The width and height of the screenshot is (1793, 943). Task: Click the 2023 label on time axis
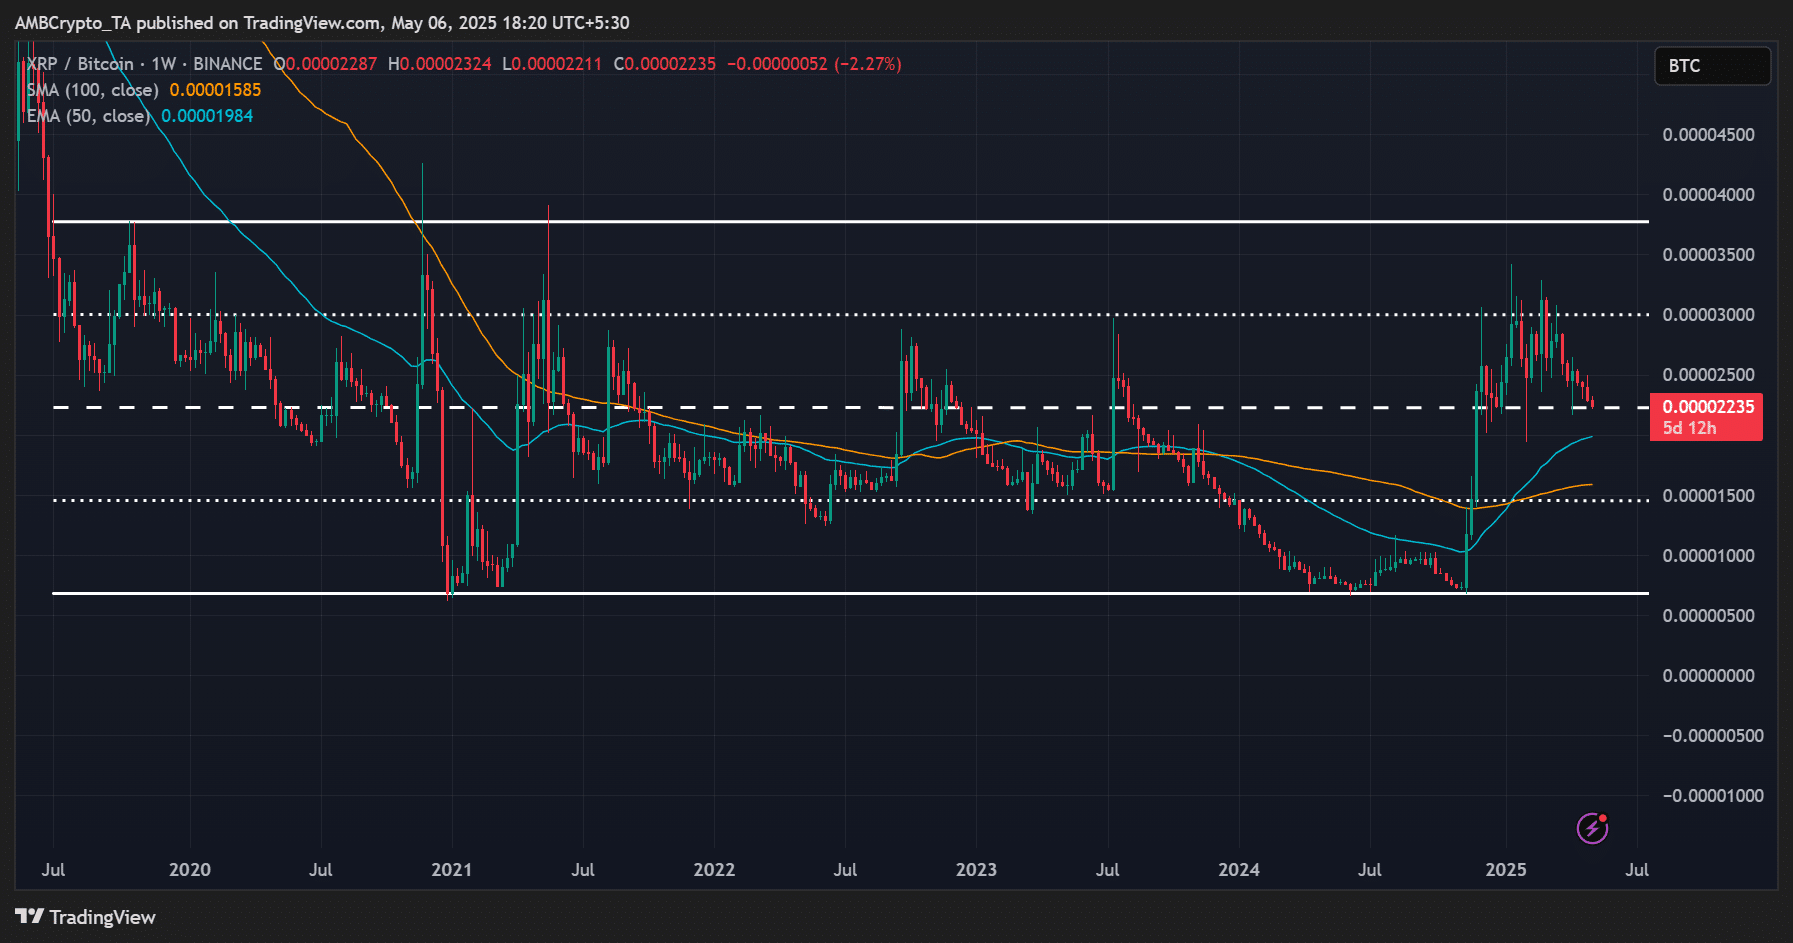(x=976, y=869)
